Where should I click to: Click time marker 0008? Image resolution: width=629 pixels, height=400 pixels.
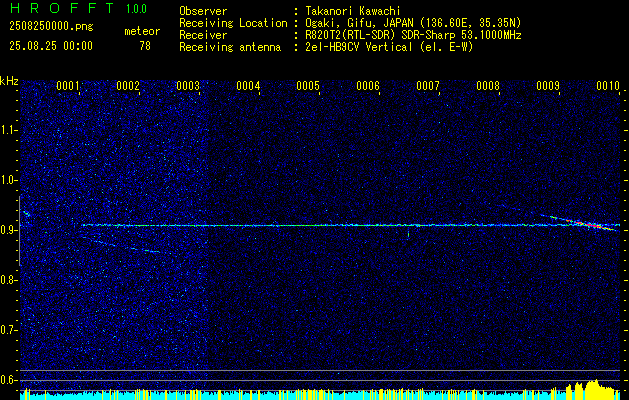488,86
